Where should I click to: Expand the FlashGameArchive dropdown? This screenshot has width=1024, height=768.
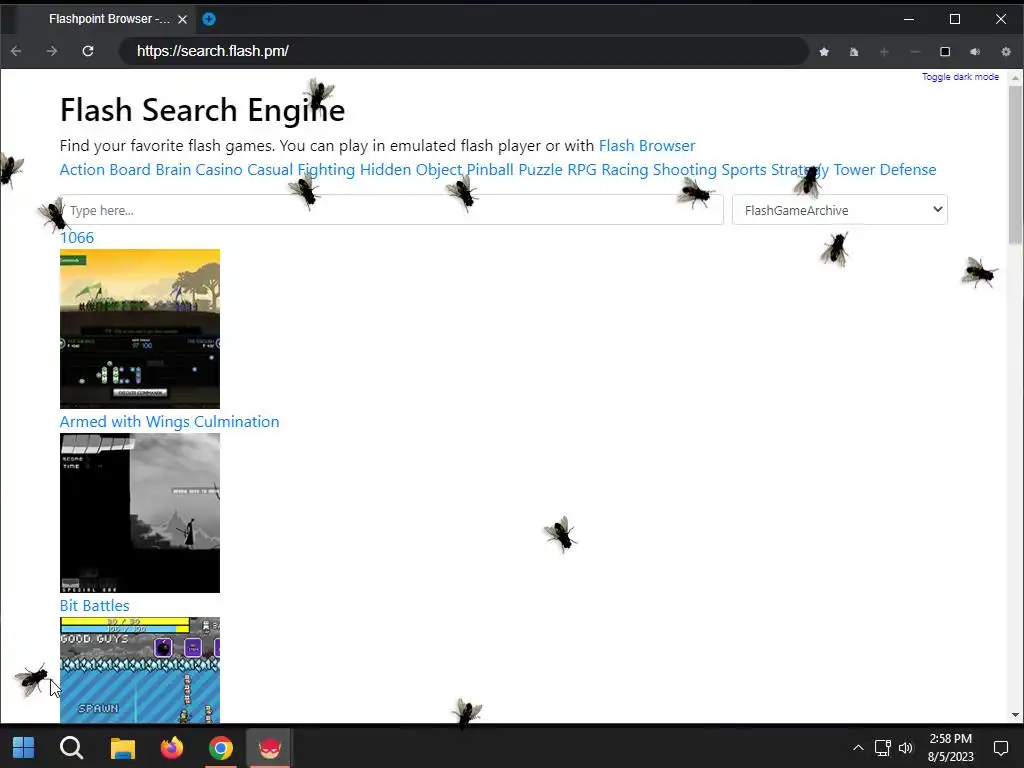[x=840, y=210]
